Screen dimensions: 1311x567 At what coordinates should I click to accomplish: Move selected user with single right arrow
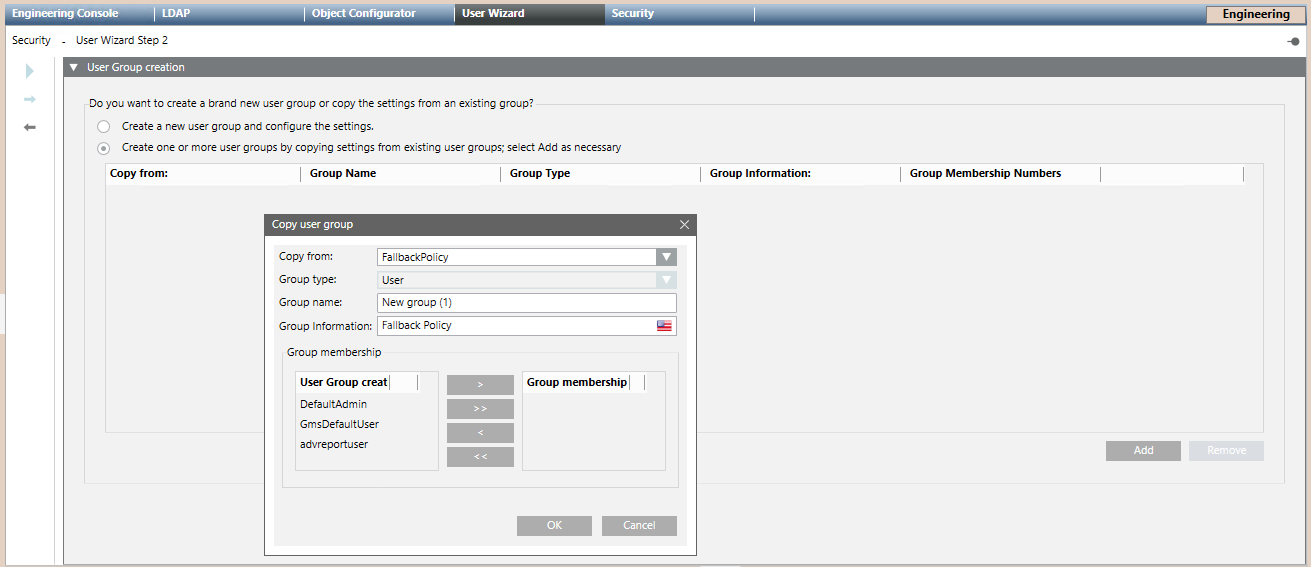[x=480, y=385]
